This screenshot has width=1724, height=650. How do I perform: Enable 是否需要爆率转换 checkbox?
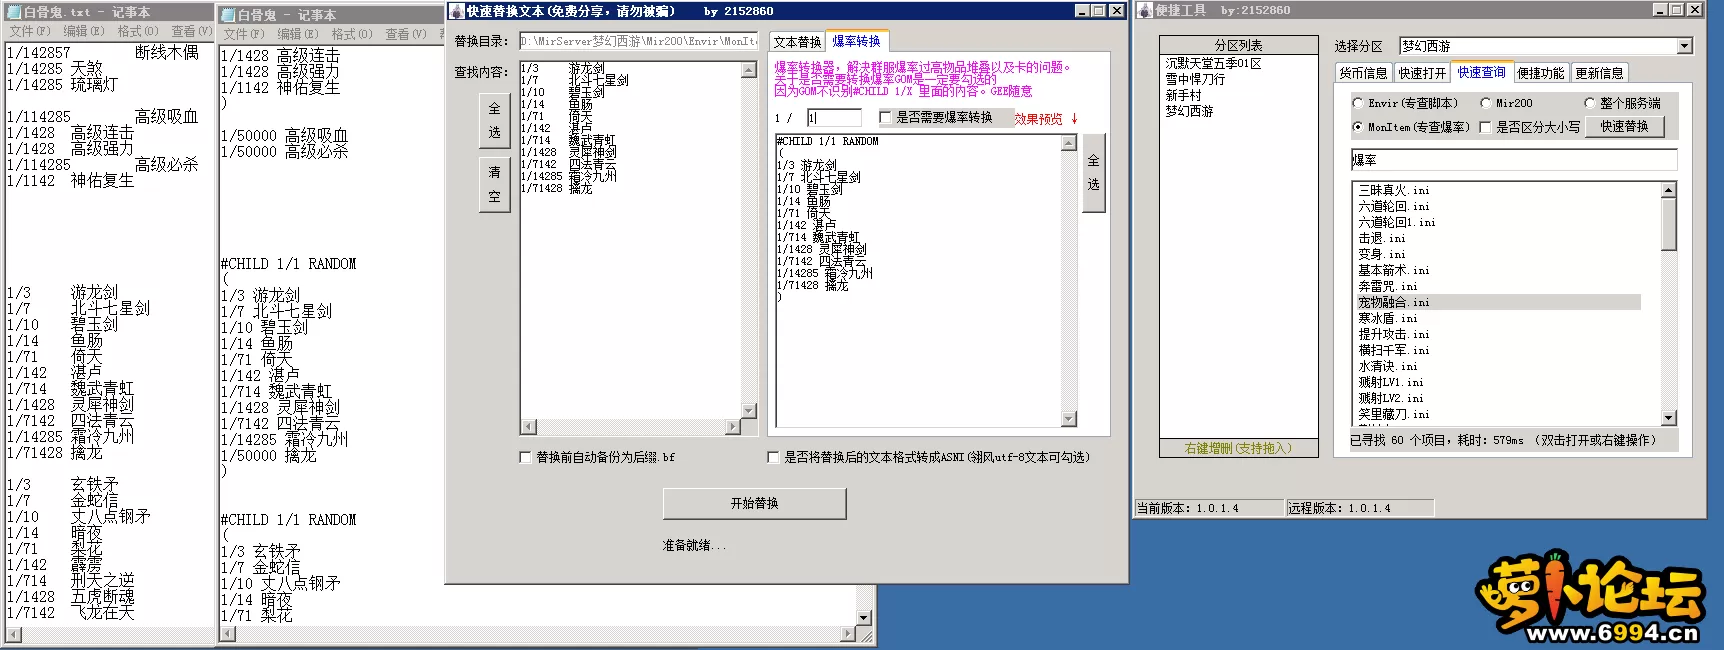tap(885, 118)
